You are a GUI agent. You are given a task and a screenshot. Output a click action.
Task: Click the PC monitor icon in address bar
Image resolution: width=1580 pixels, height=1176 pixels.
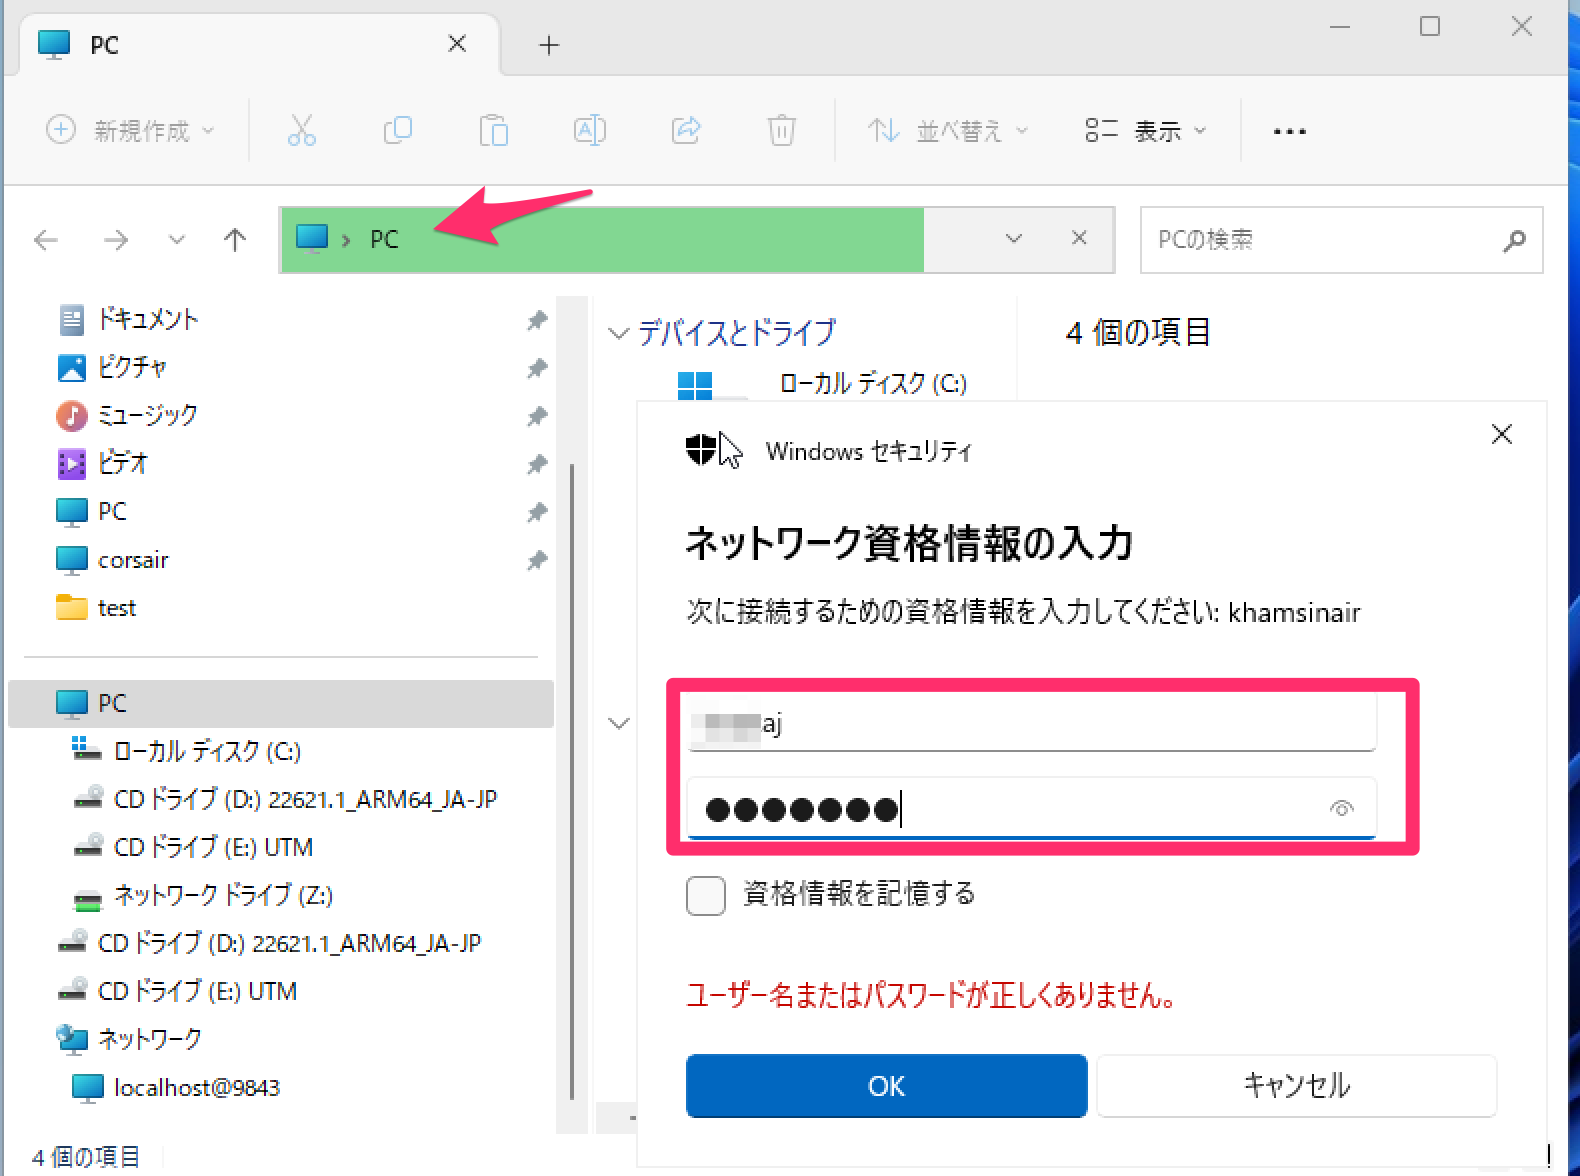(x=312, y=239)
